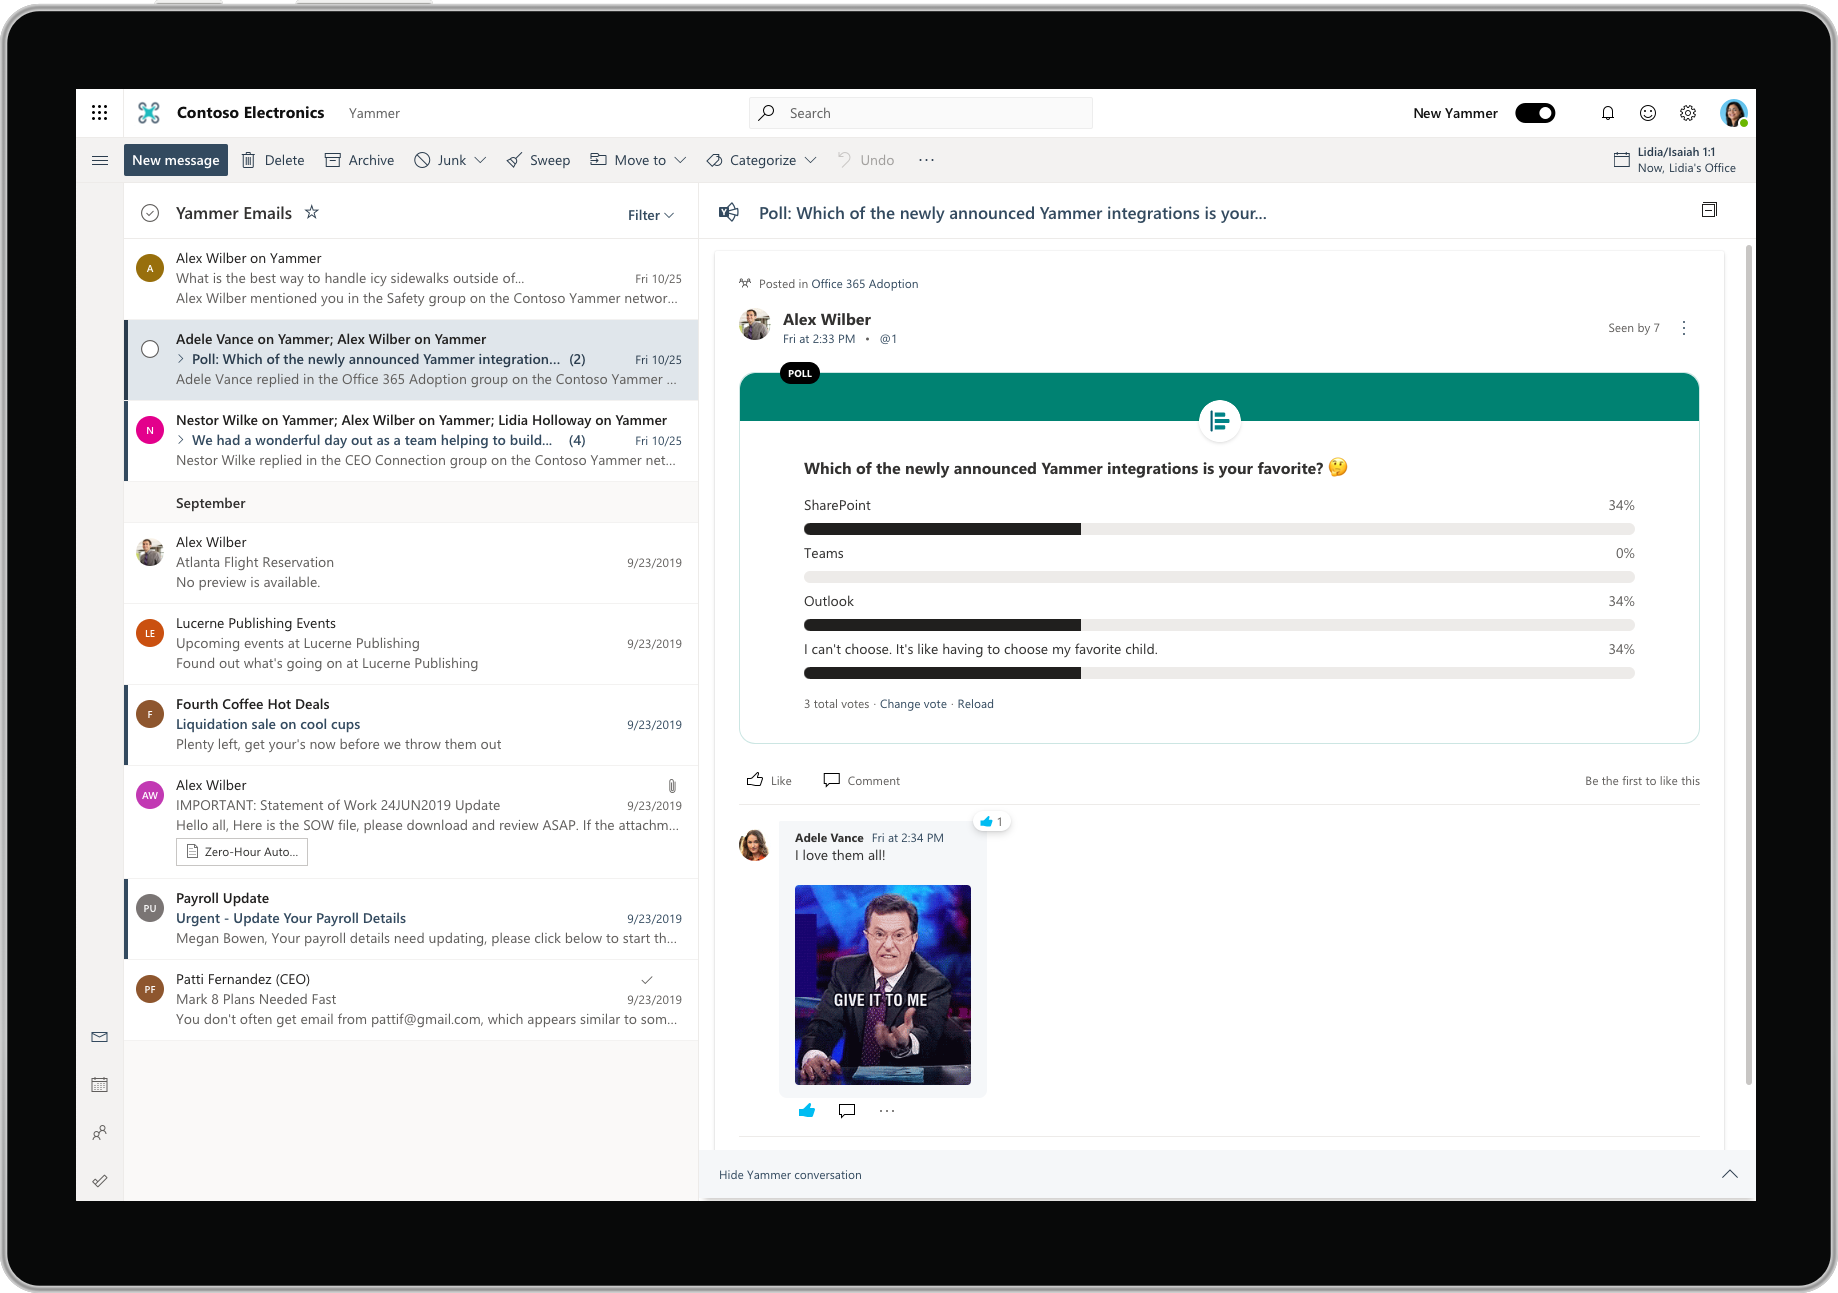The height and width of the screenshot is (1293, 1838).
Task: Click the notifications bell icon
Action: click(x=1607, y=113)
